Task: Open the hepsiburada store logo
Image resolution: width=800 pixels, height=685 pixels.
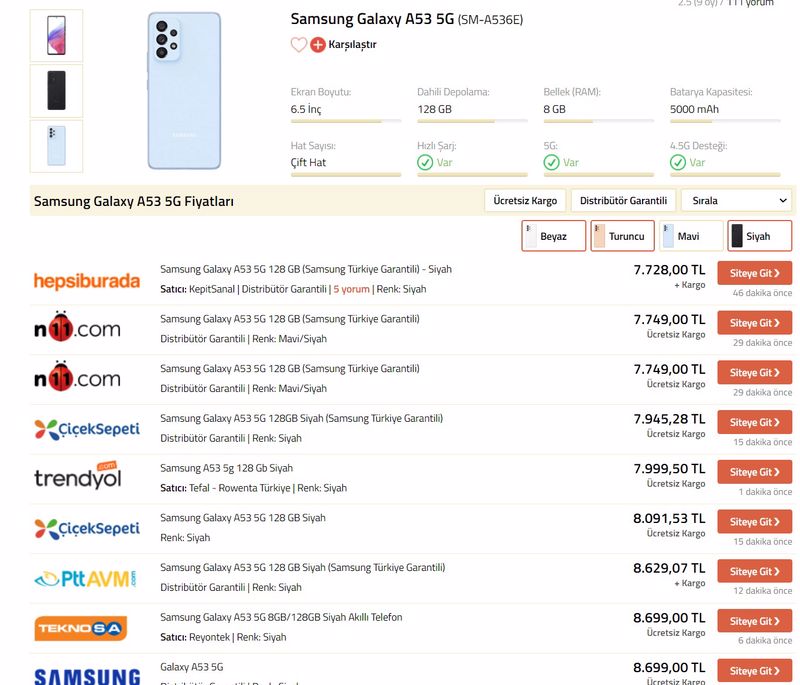Action: point(87,281)
